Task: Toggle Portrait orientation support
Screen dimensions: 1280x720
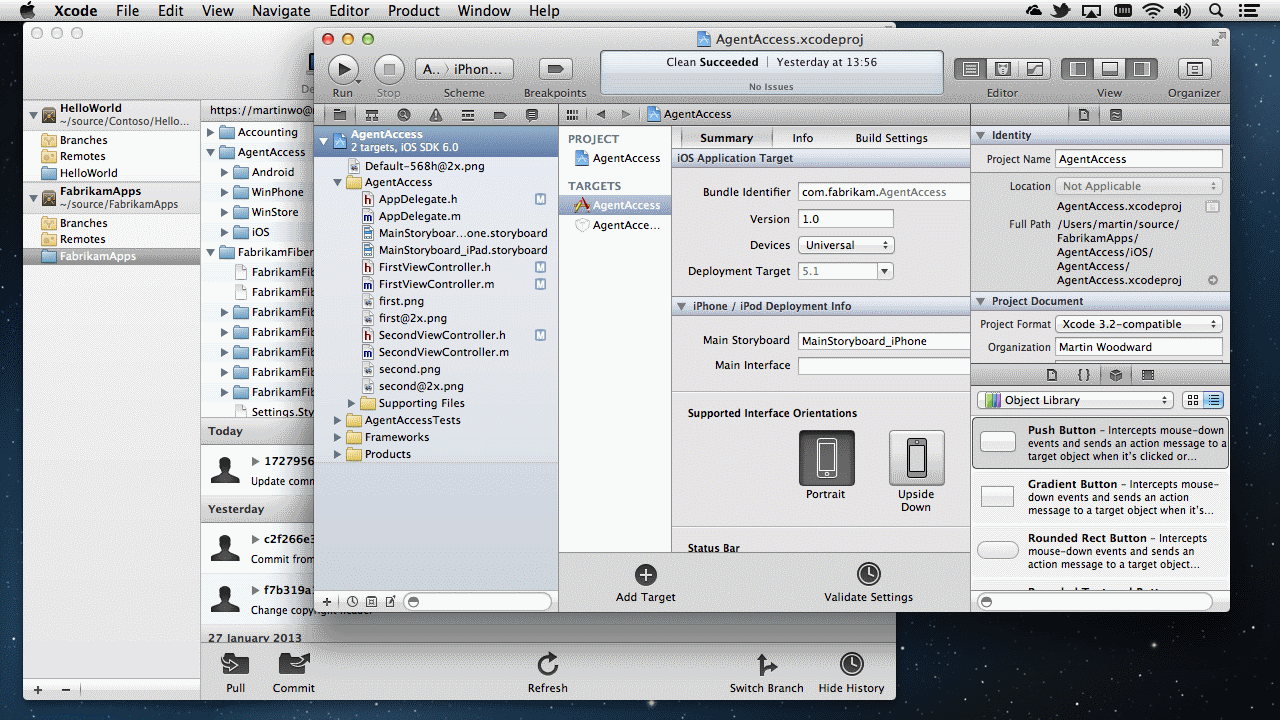Action: (x=826, y=458)
